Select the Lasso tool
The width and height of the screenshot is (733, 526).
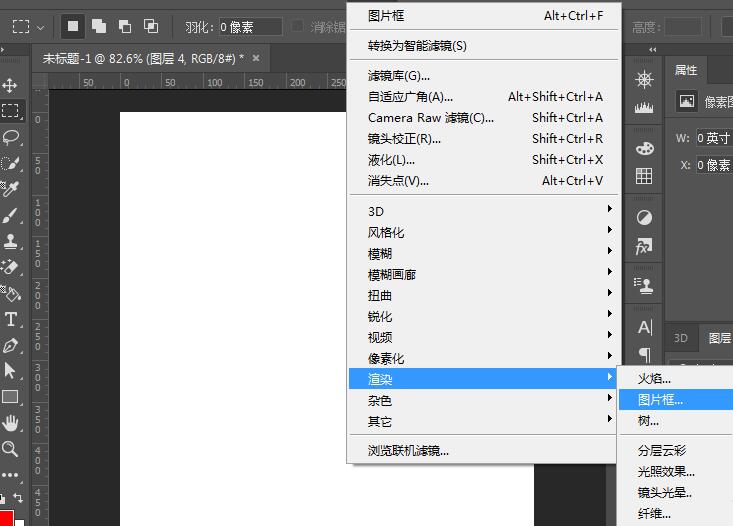tap(11, 137)
